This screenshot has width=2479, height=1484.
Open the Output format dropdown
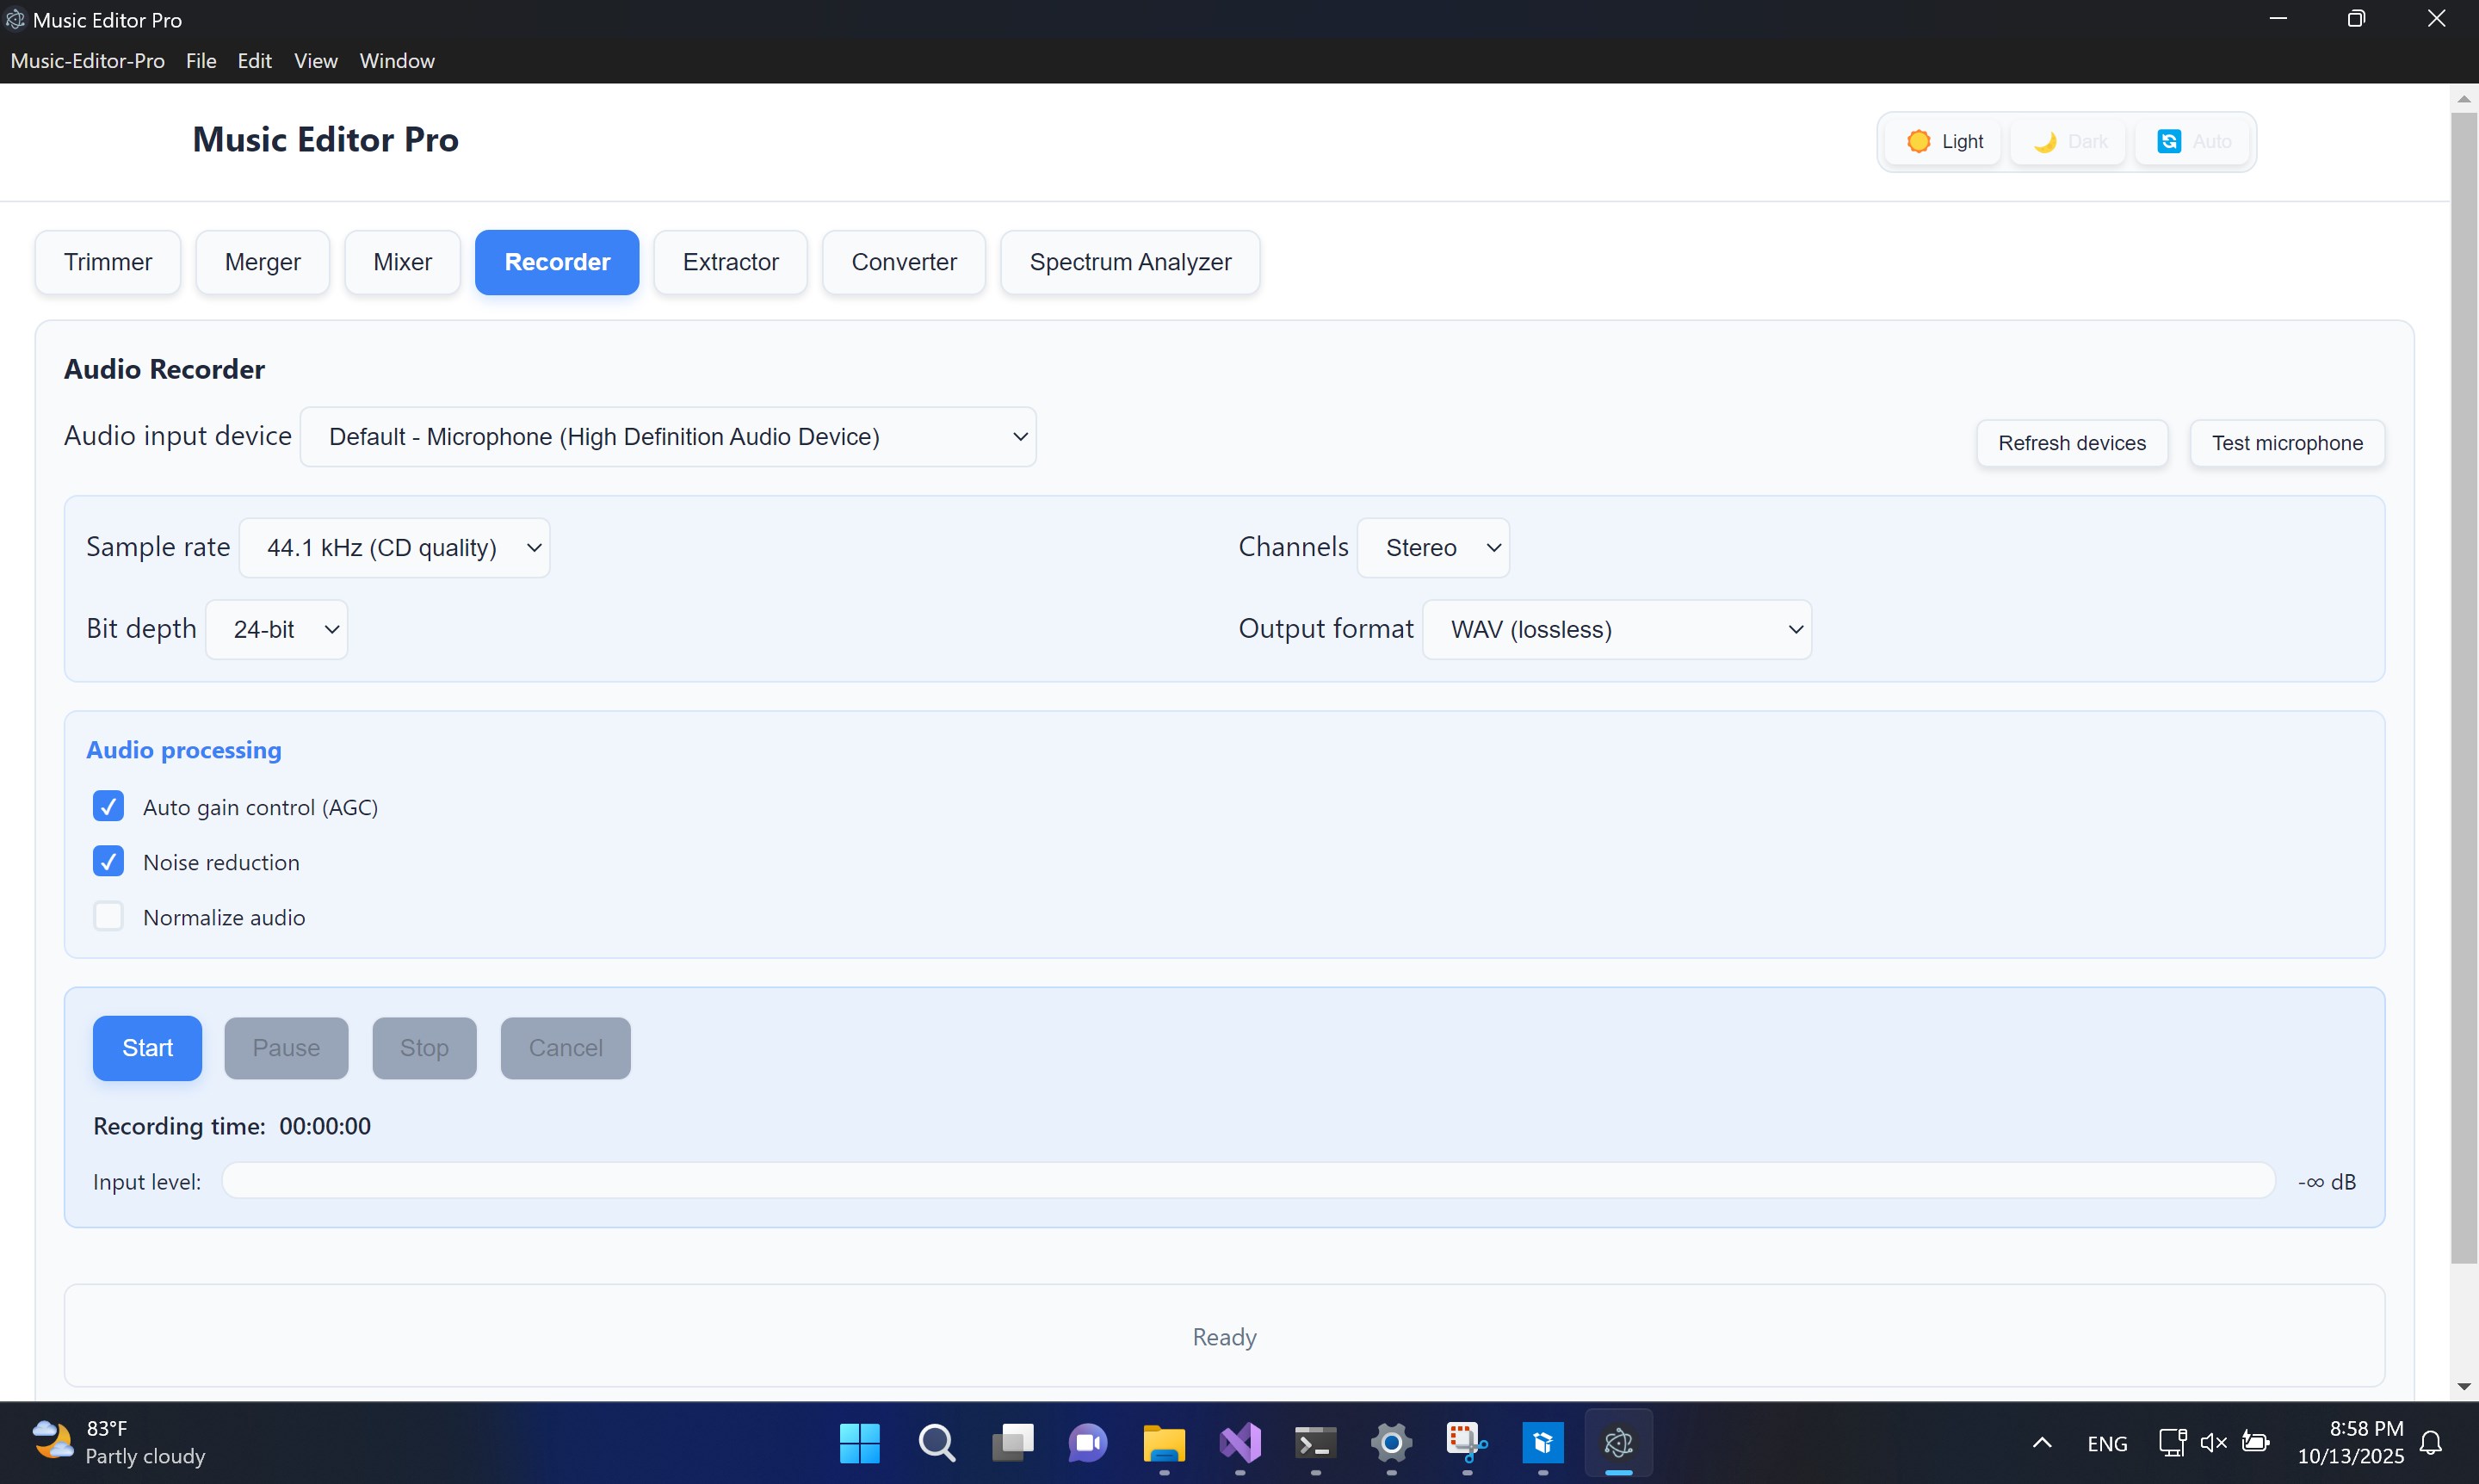[1617, 630]
